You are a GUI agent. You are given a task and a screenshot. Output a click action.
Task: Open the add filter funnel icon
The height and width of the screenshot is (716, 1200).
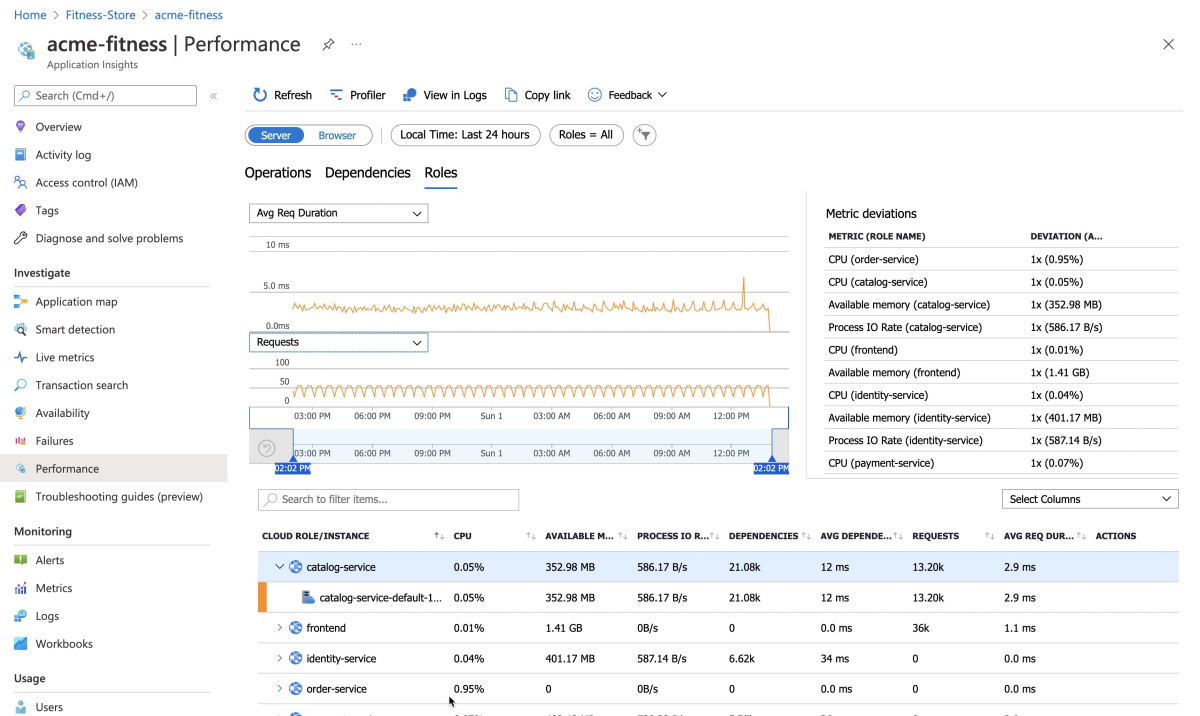click(x=645, y=135)
